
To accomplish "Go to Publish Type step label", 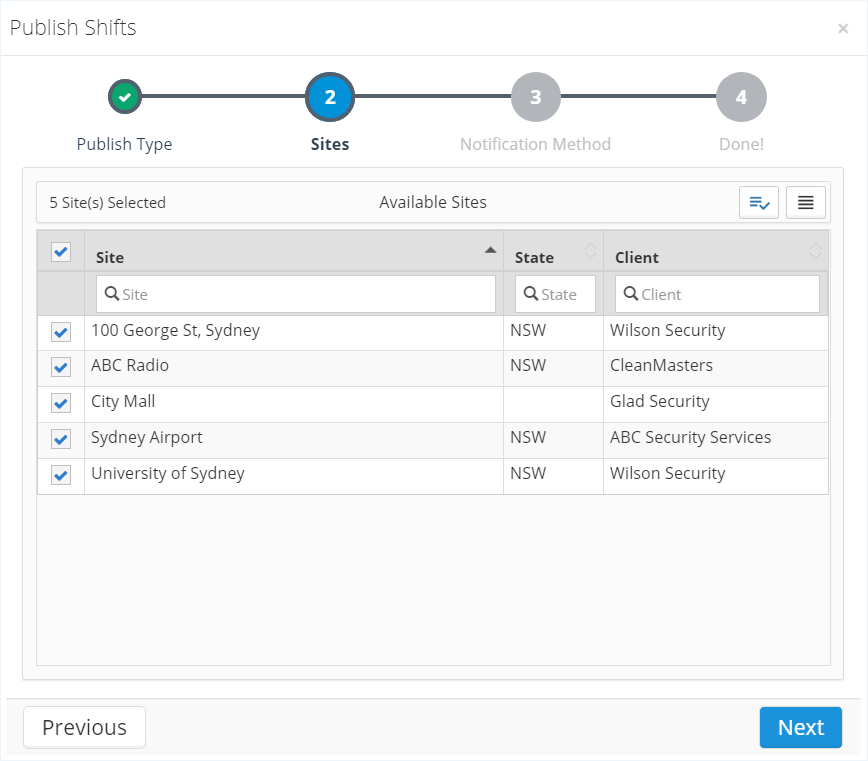I will coord(125,144).
